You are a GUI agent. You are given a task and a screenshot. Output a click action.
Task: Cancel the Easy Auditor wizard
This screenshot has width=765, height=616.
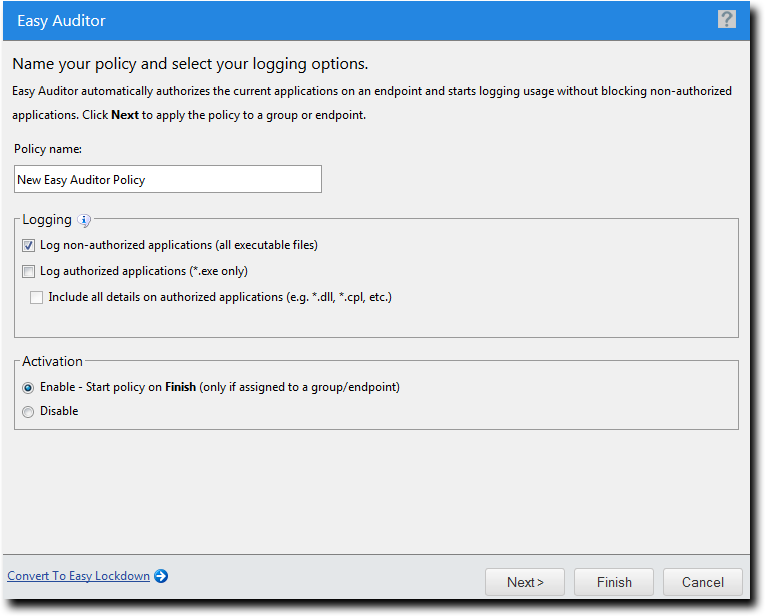coord(703,582)
